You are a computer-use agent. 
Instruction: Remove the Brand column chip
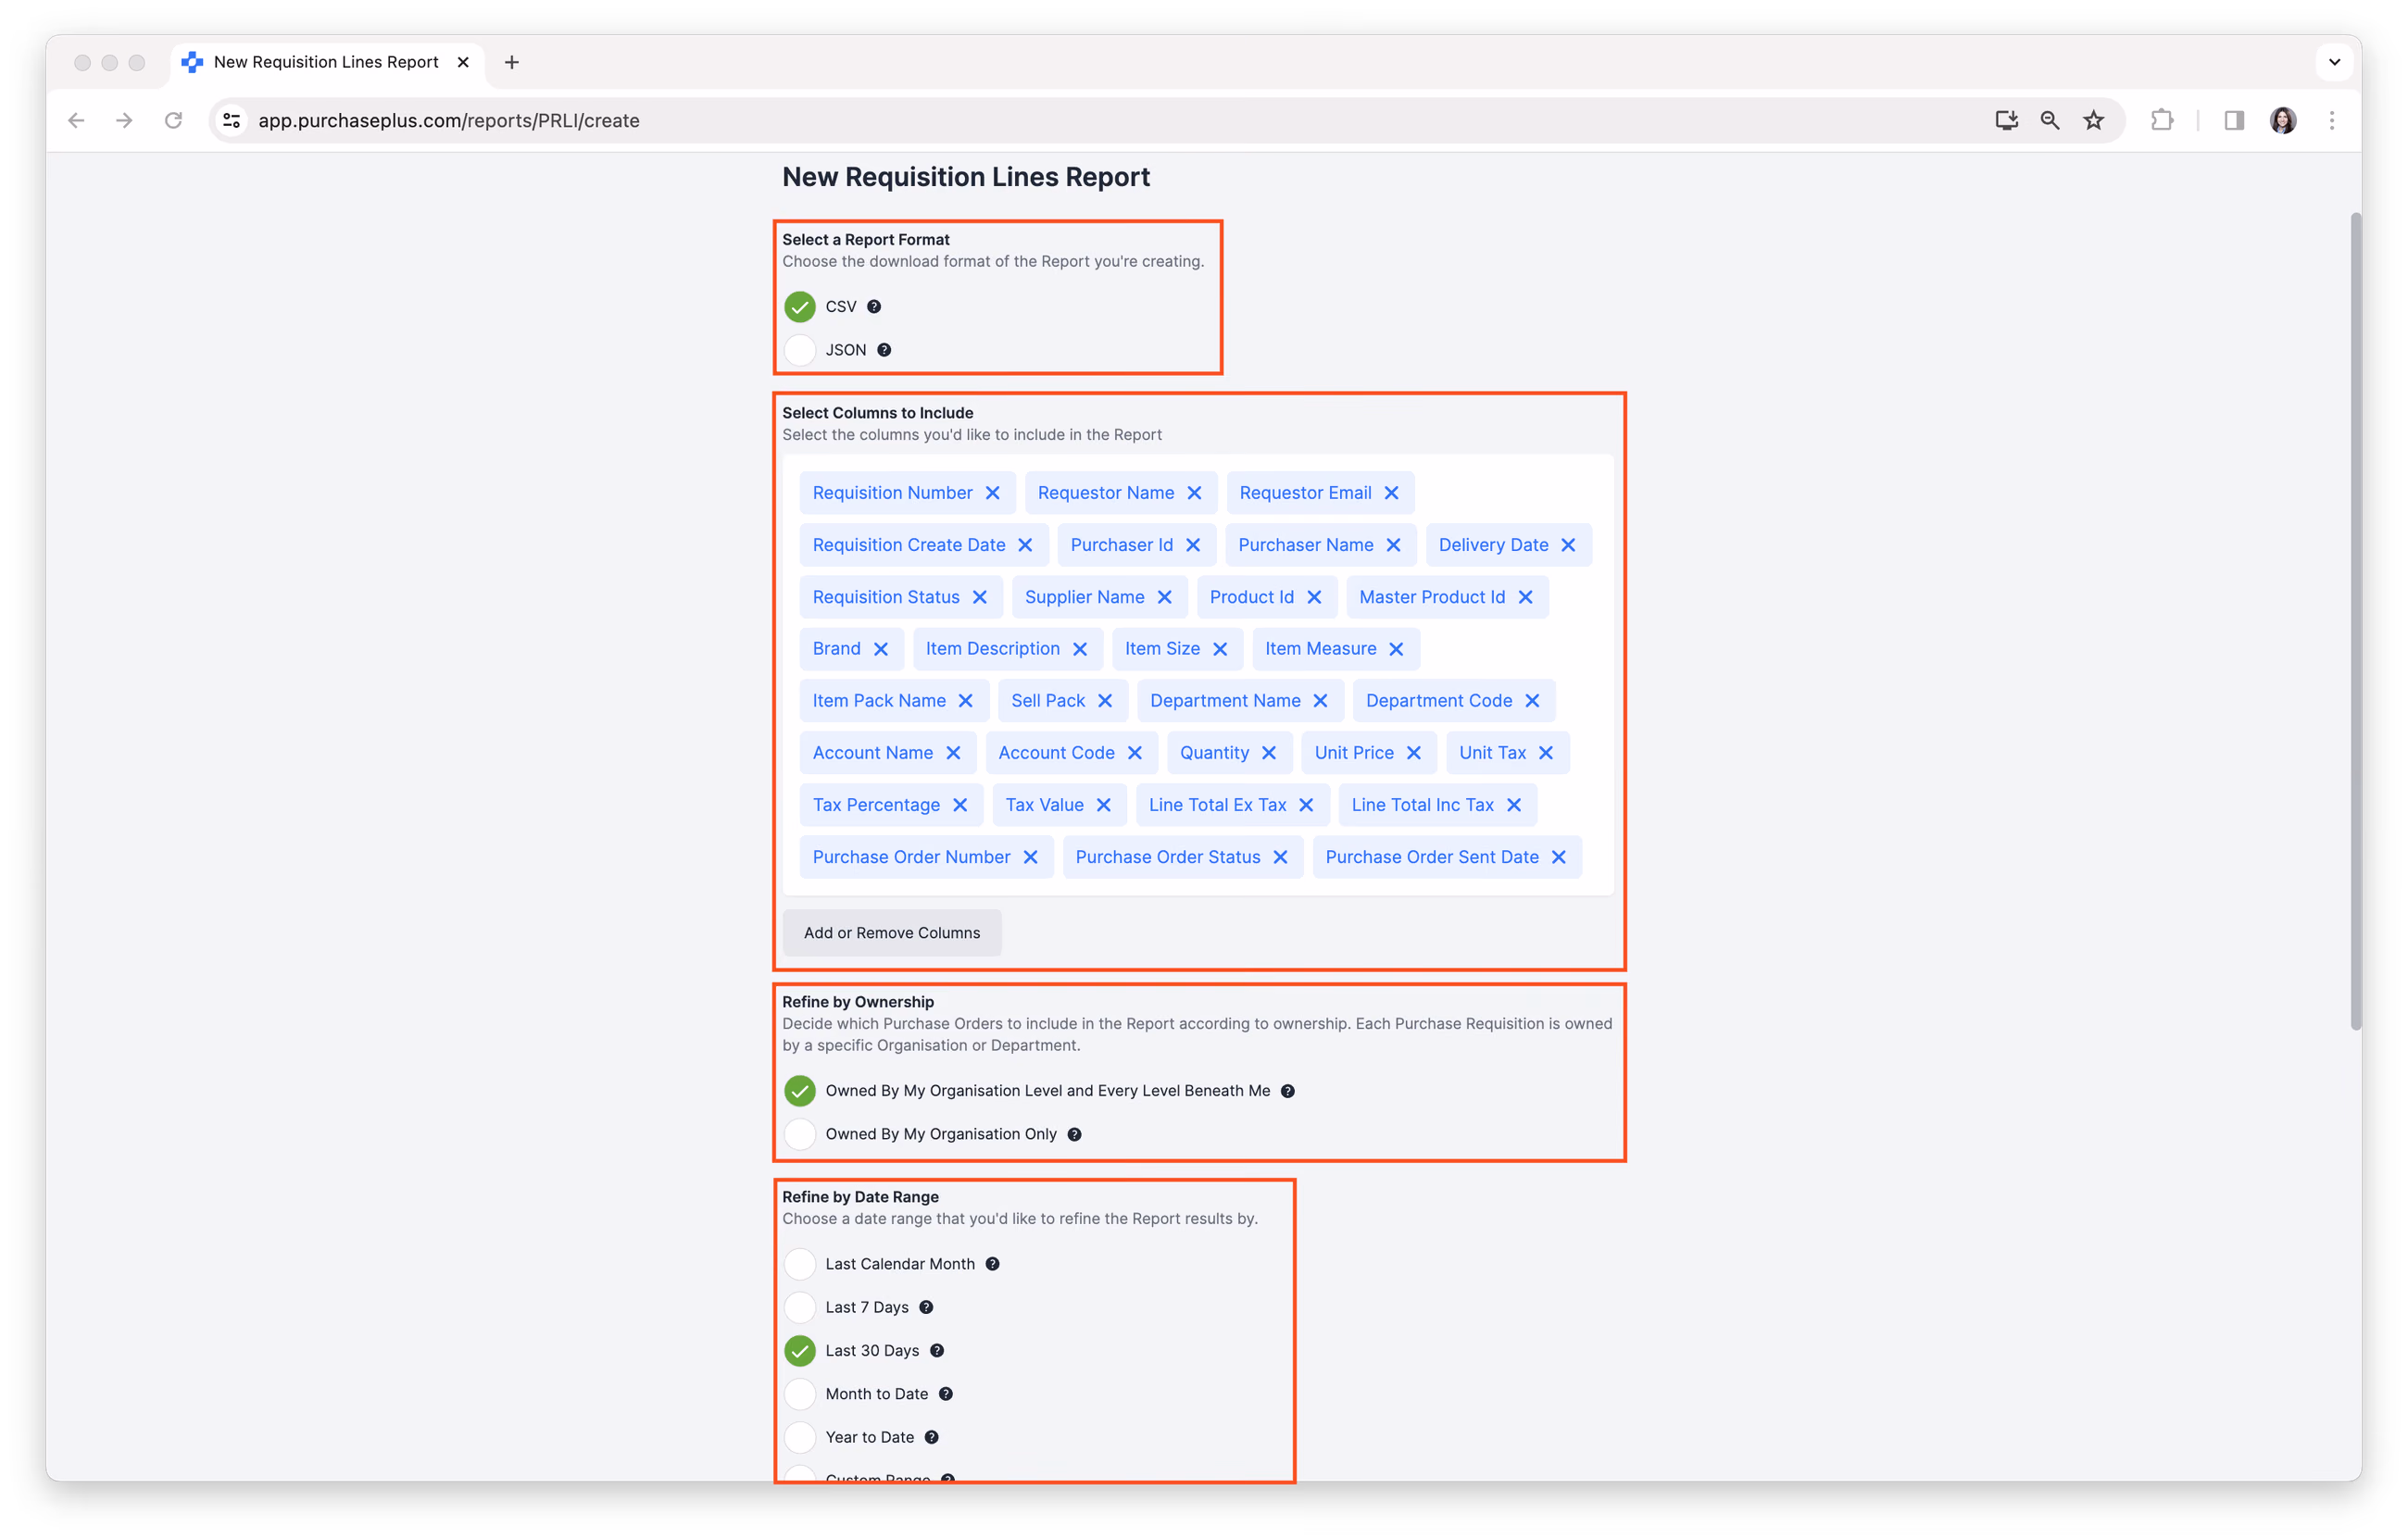880,649
